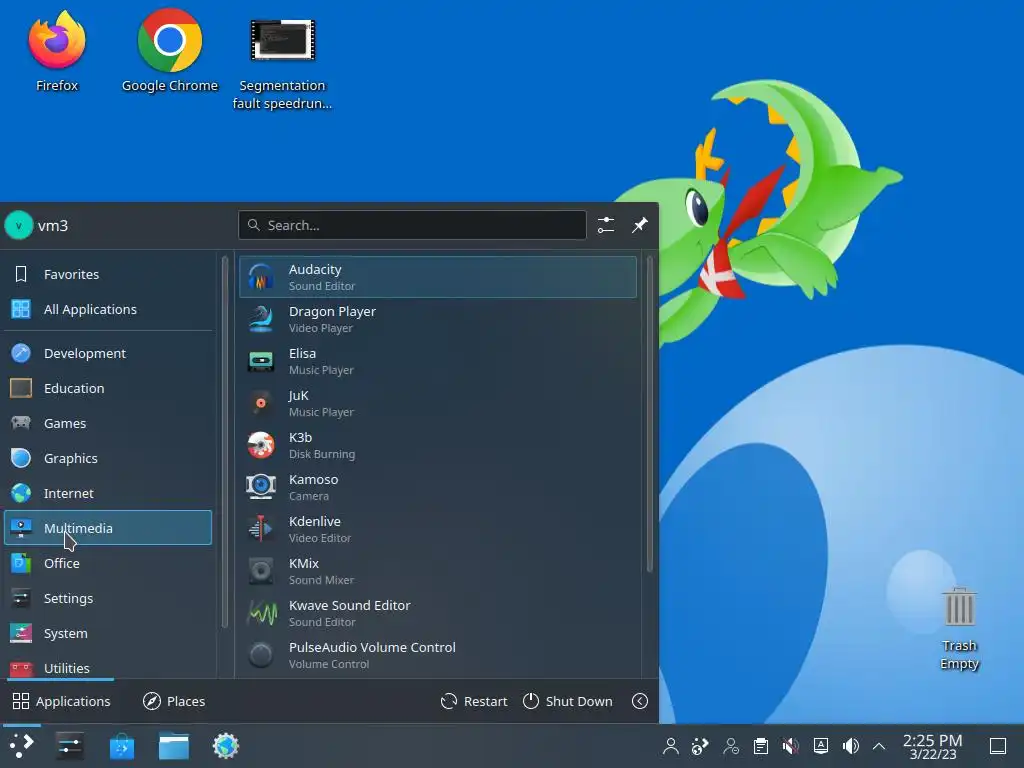Open the Office category
The width and height of the screenshot is (1024, 768).
(x=108, y=563)
